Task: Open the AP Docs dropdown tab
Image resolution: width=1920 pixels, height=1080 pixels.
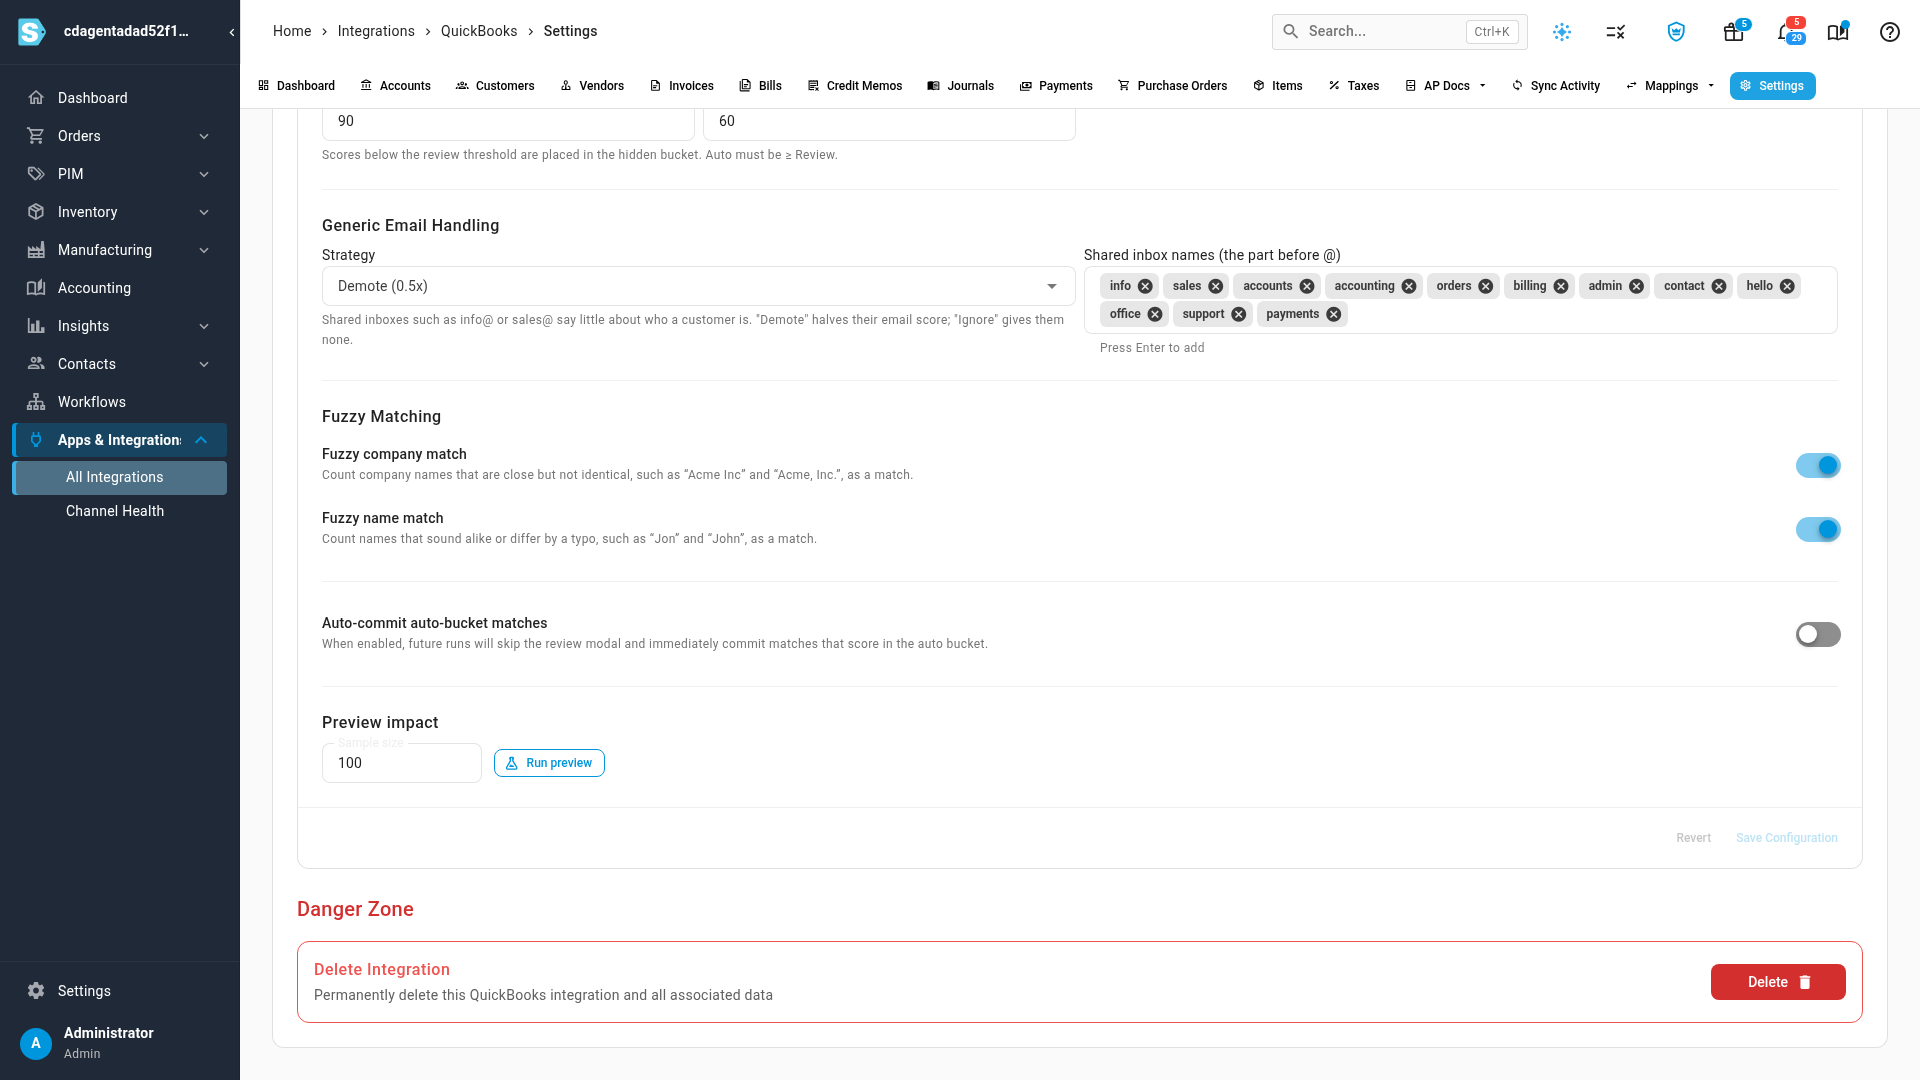Action: pos(1445,86)
